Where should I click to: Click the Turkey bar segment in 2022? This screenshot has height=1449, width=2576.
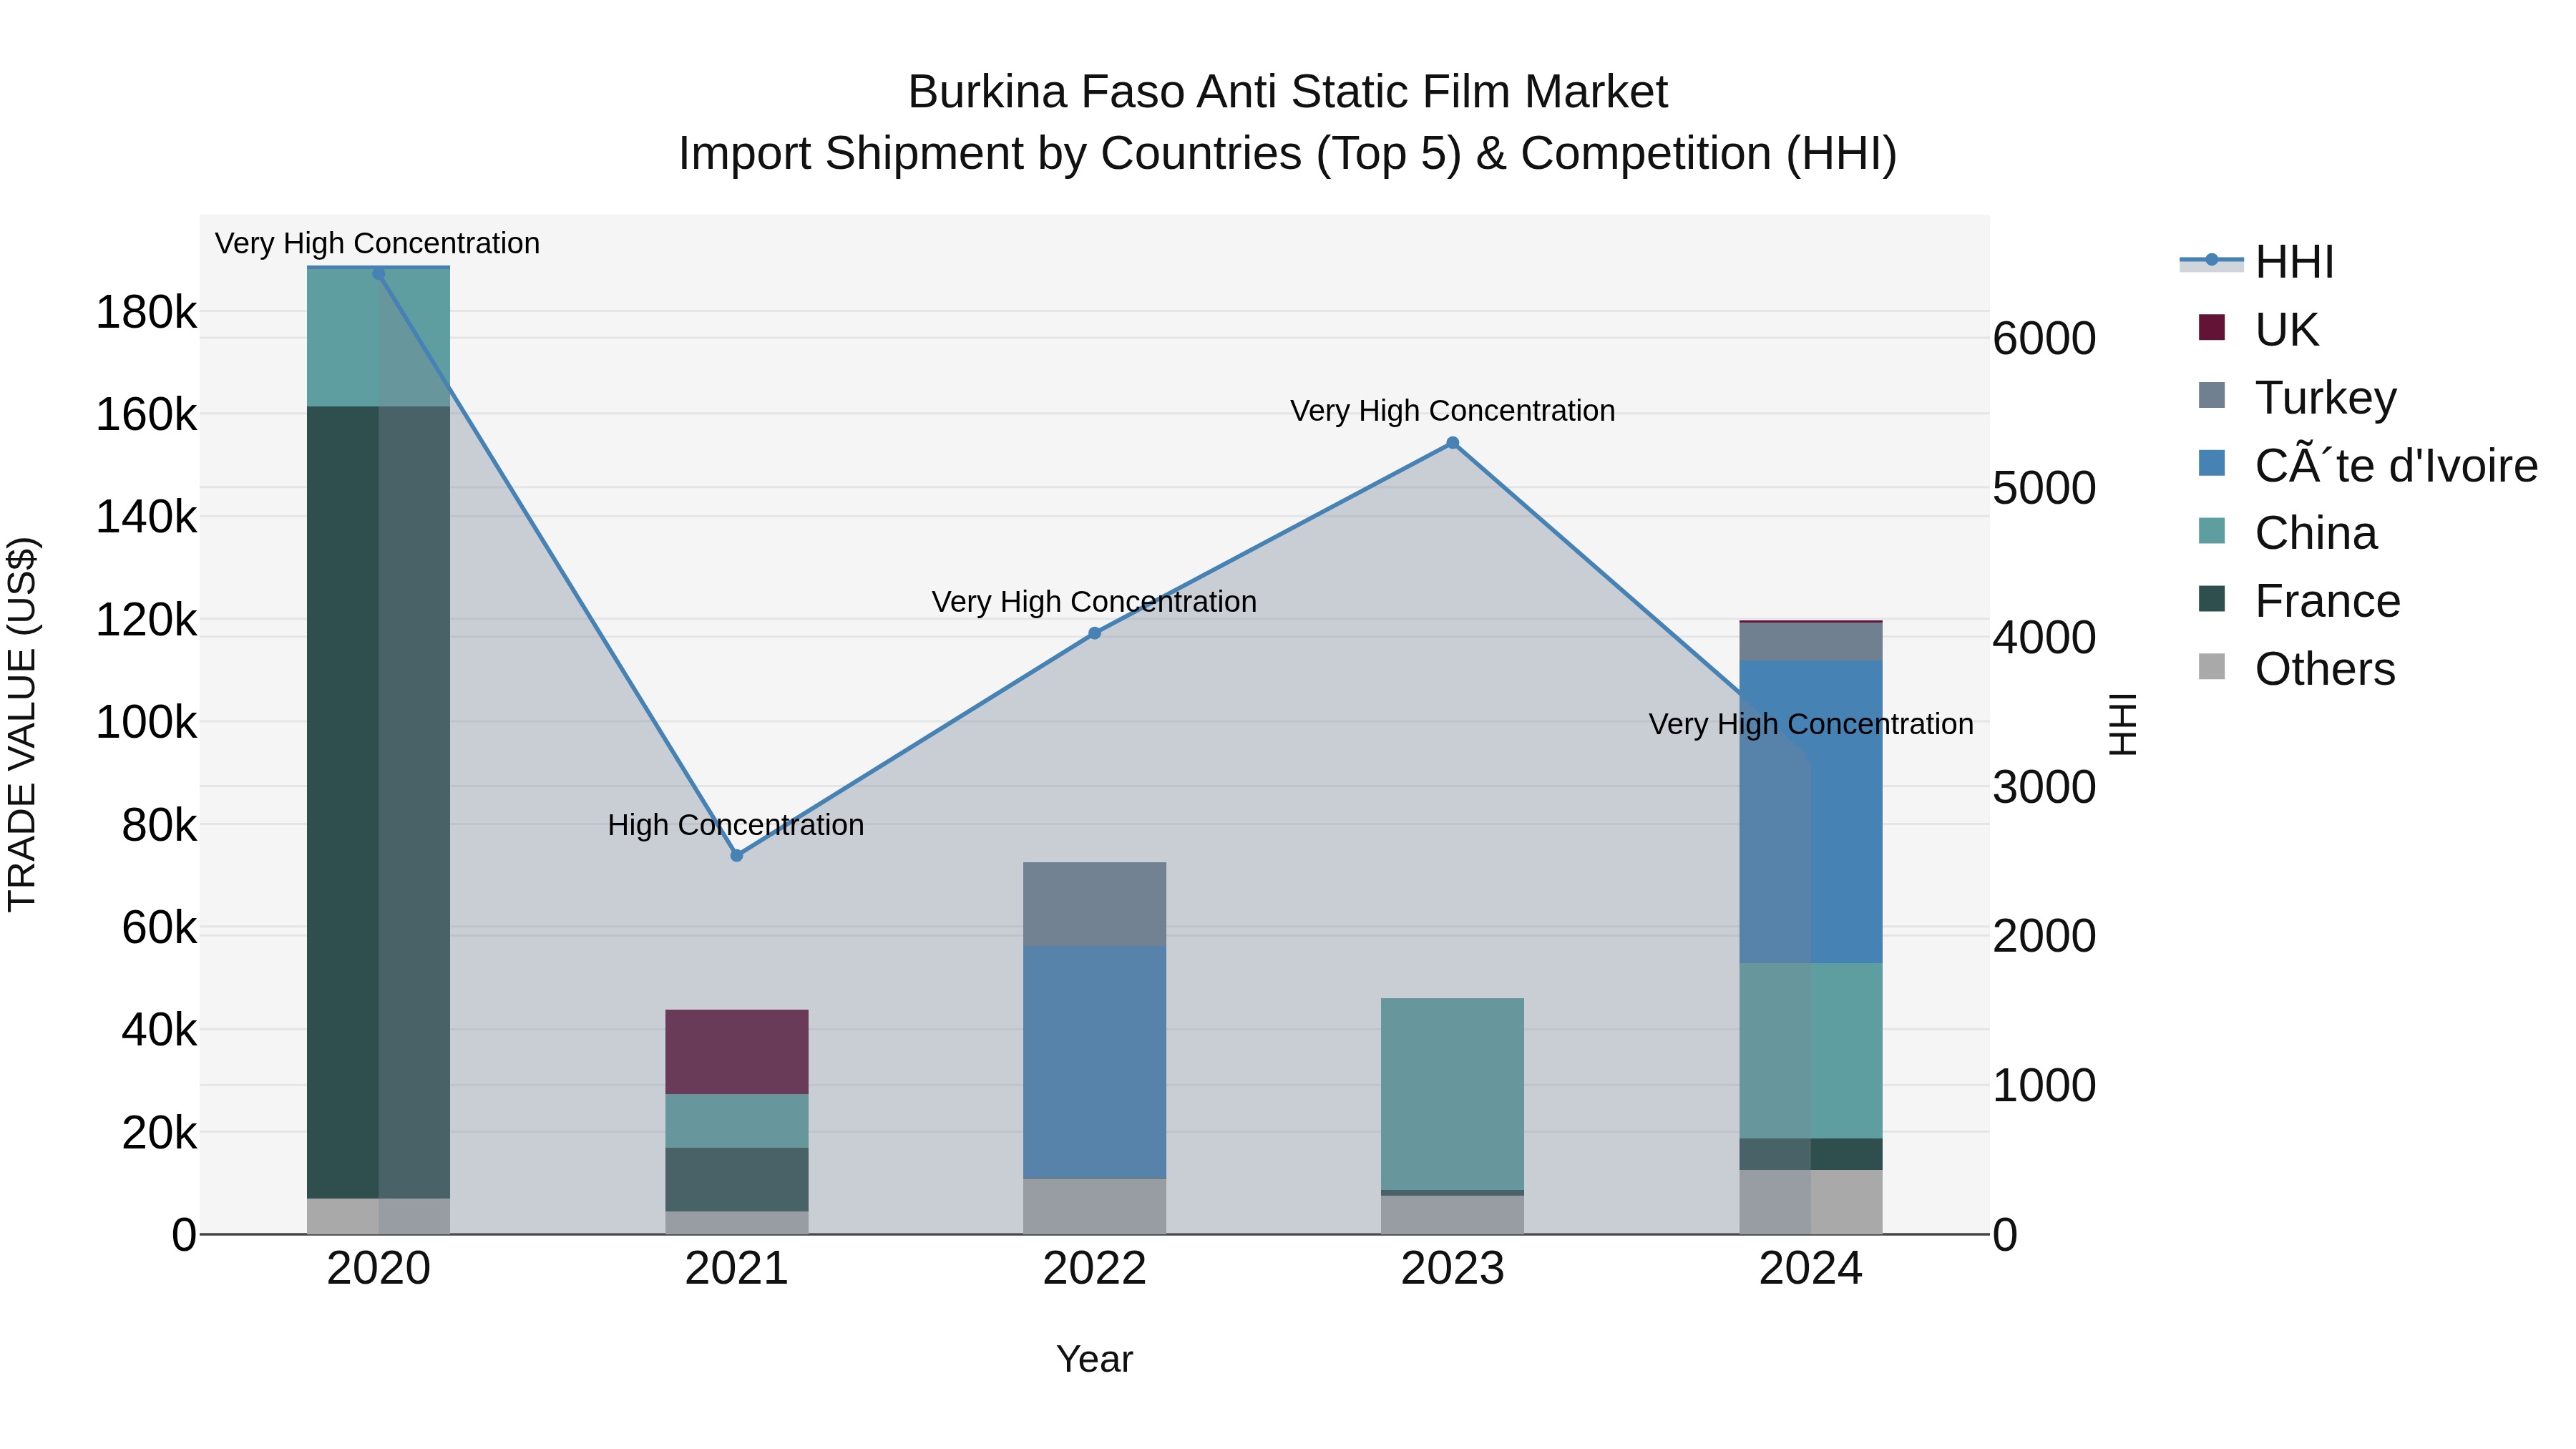point(1095,904)
